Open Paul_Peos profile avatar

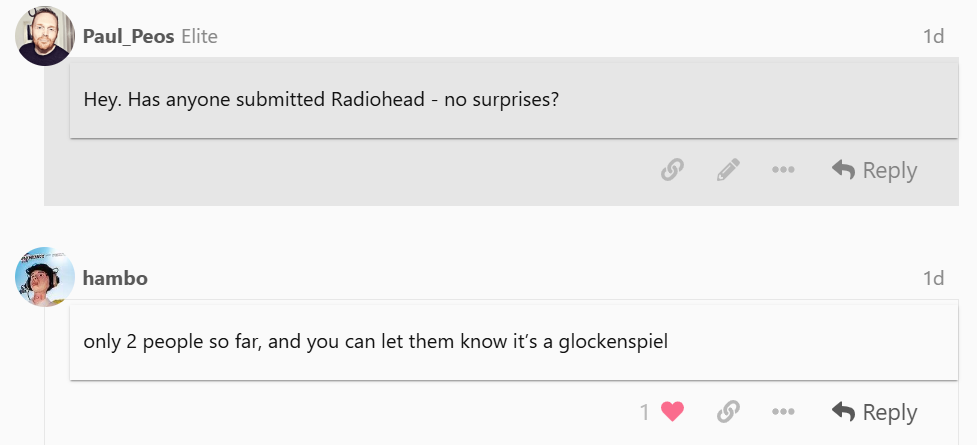pyautogui.click(x=45, y=36)
